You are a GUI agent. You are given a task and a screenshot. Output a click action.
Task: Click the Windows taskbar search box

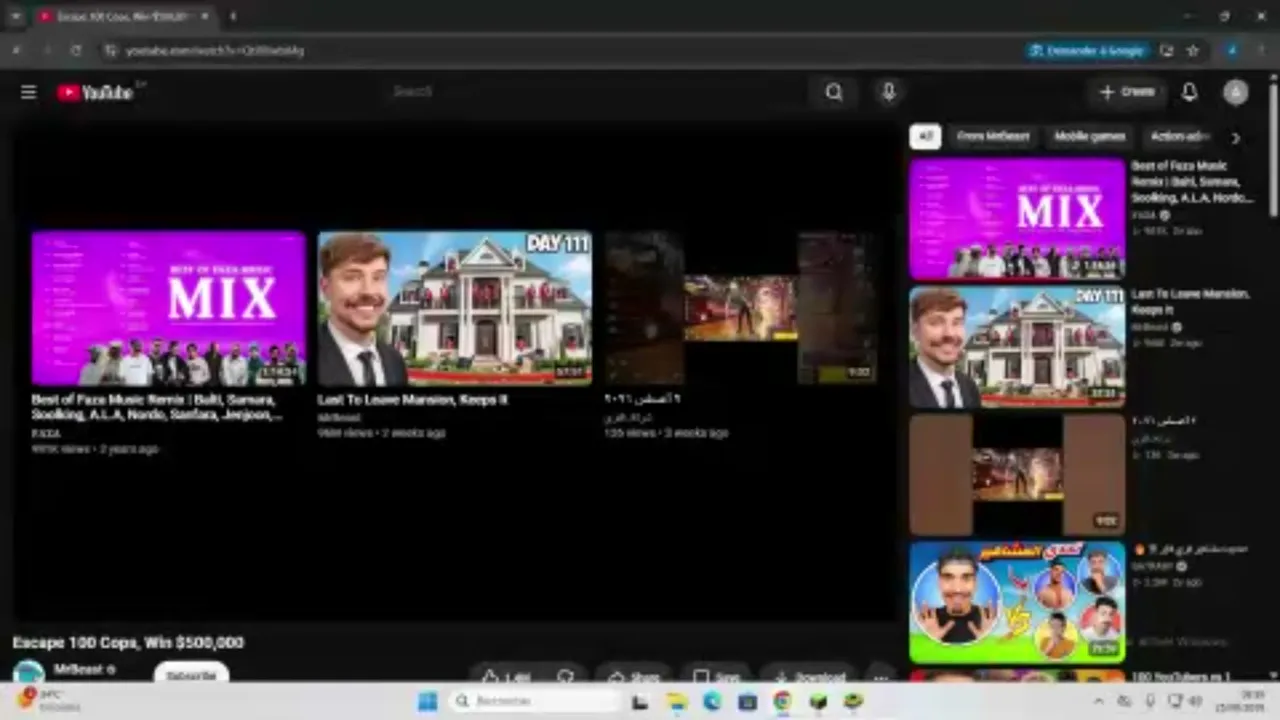[x=533, y=701]
